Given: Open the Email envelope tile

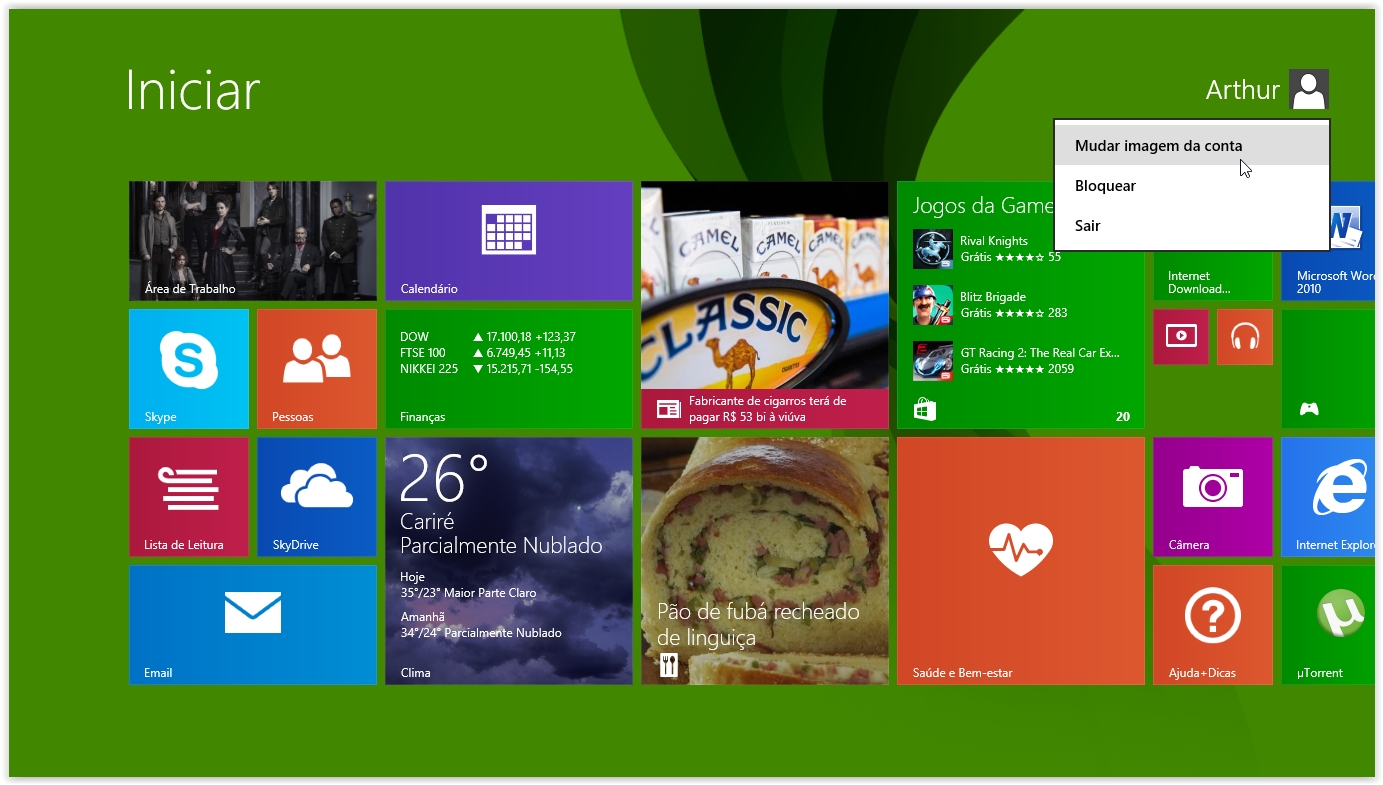Looking at the screenshot, I should point(253,625).
